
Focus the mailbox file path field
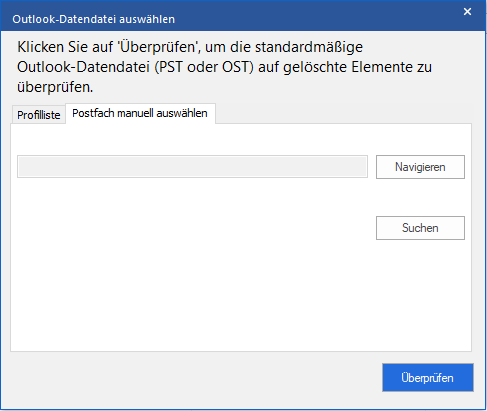(x=192, y=166)
